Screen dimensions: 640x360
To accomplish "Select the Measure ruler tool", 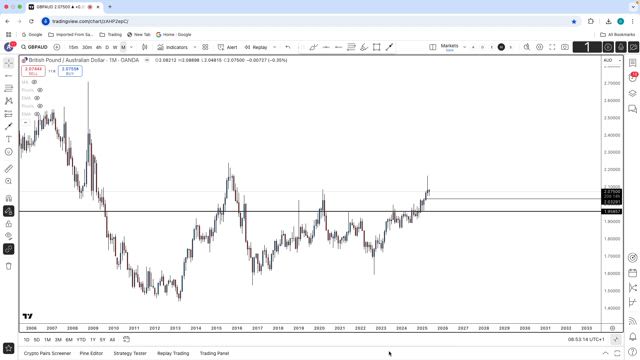I will [x=9, y=169].
